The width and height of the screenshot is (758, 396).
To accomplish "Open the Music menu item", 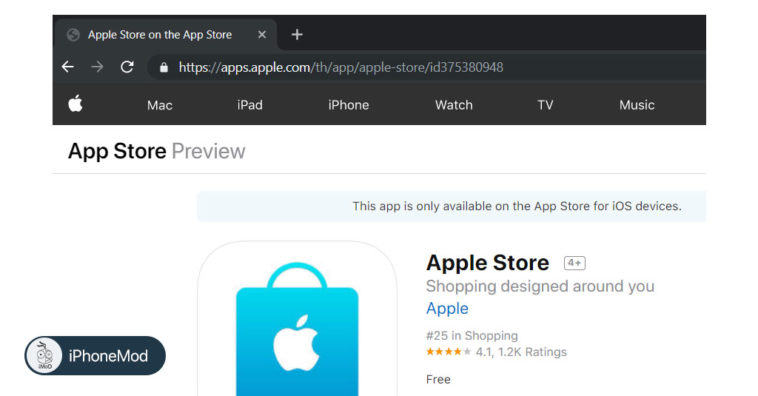I will (637, 105).
